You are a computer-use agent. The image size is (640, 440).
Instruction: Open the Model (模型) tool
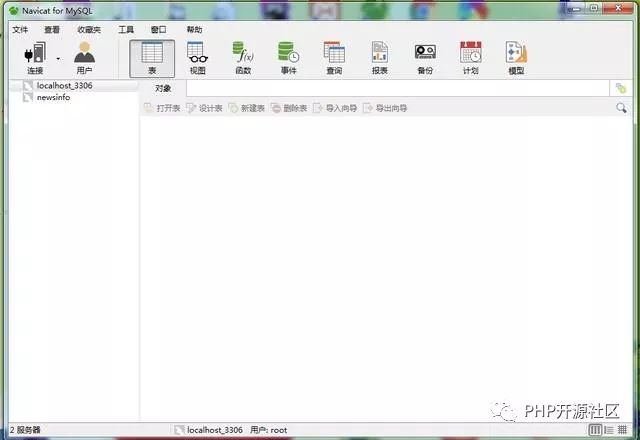(516, 58)
